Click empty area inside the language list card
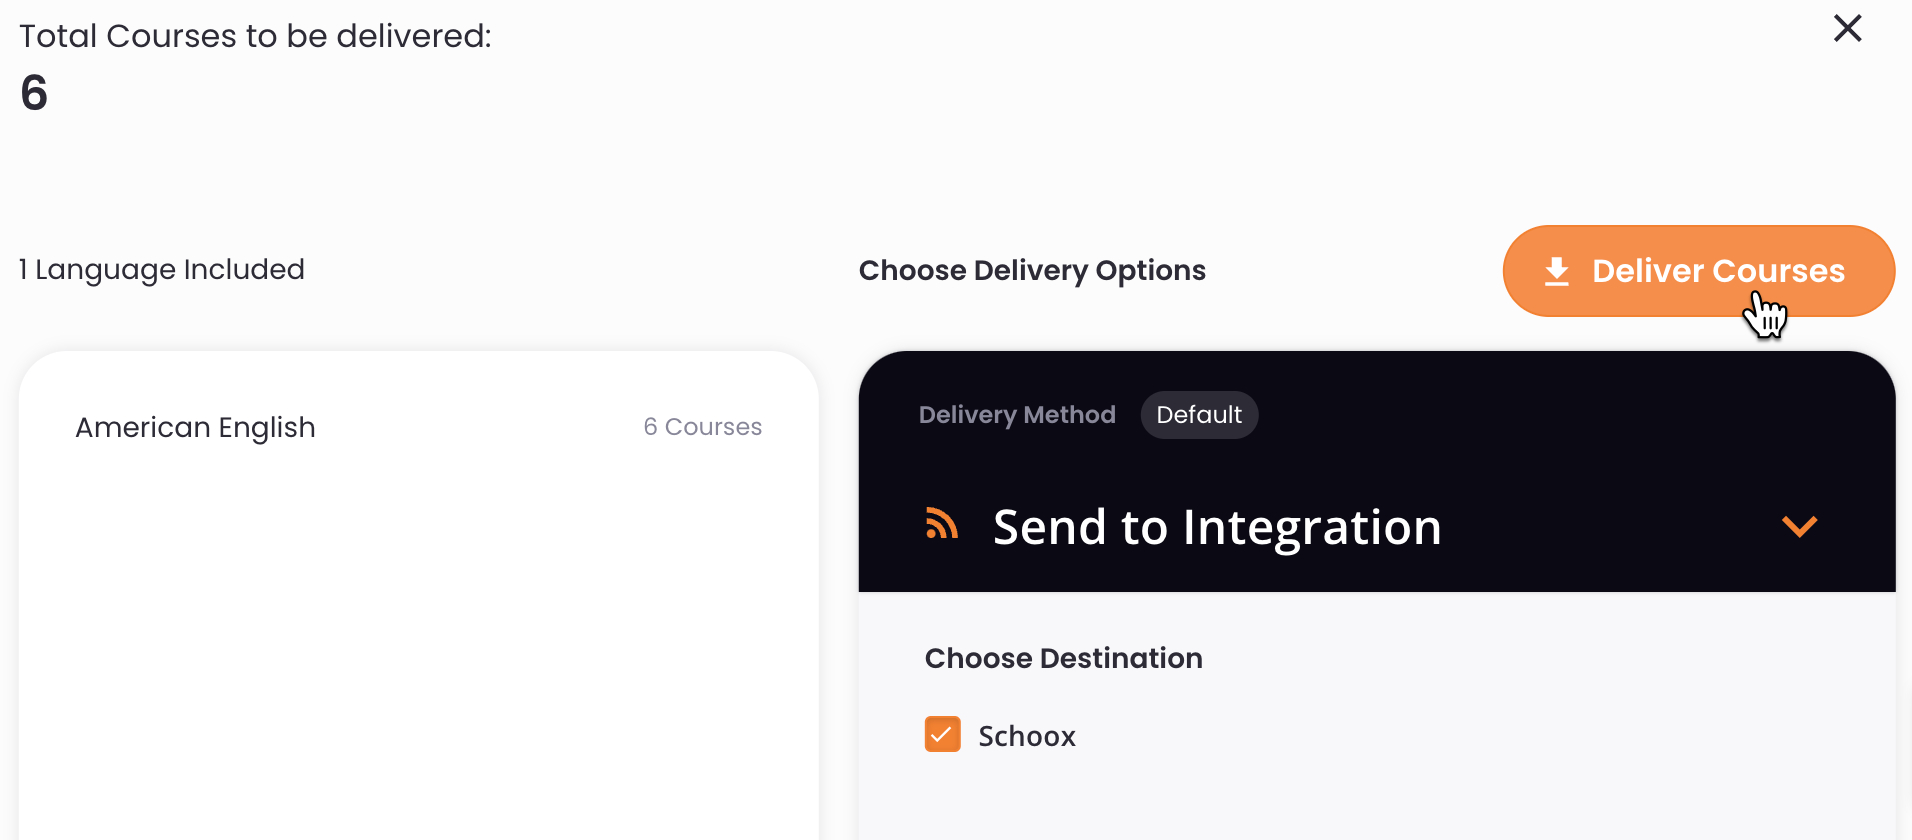Image resolution: width=1912 pixels, height=840 pixels. pyautogui.click(x=418, y=650)
